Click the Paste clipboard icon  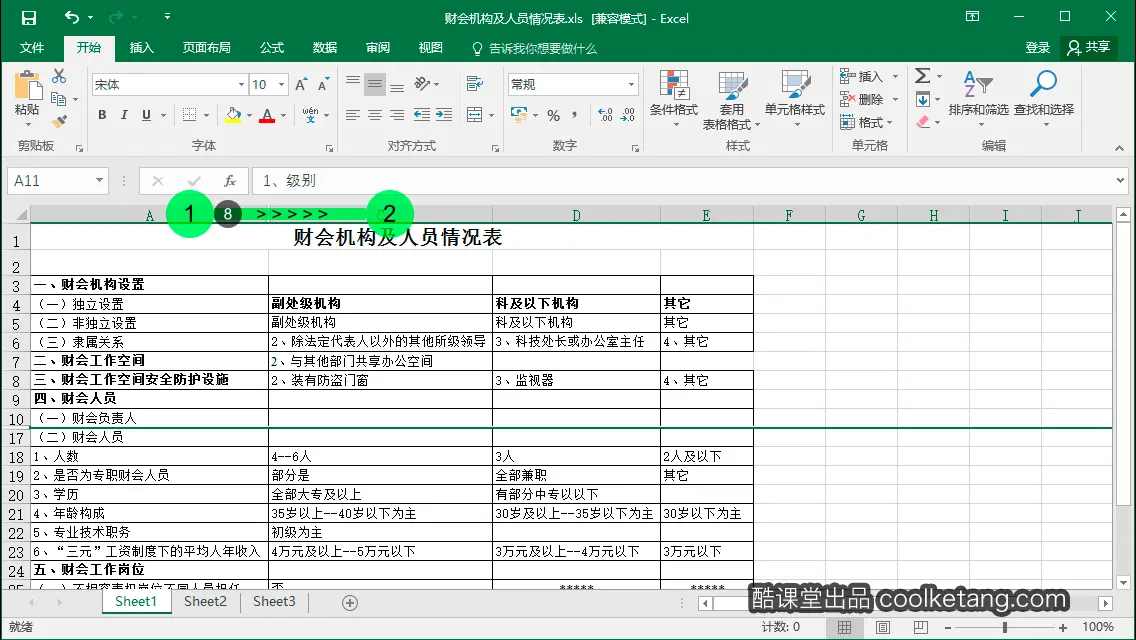point(28,85)
